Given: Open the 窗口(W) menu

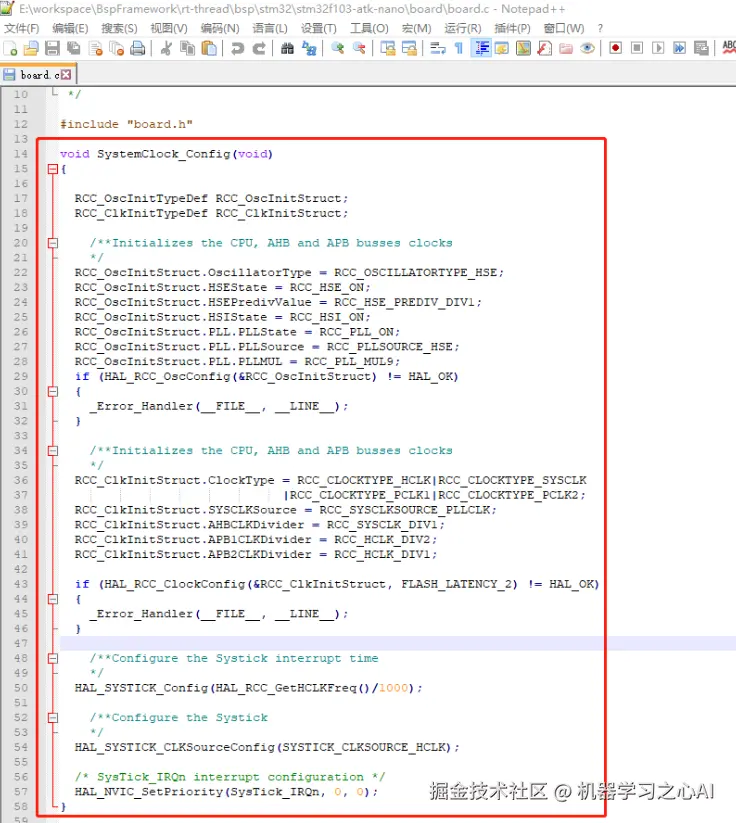Looking at the screenshot, I should 564,28.
